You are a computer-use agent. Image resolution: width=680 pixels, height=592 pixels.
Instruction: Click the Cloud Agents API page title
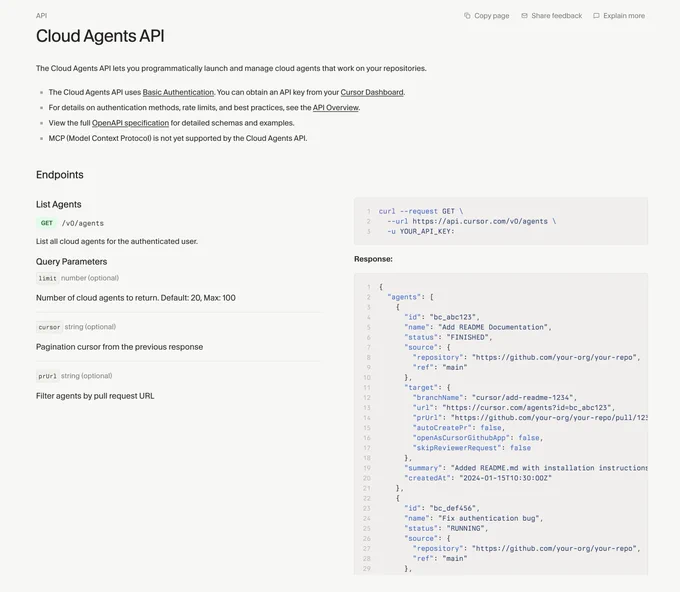100,36
